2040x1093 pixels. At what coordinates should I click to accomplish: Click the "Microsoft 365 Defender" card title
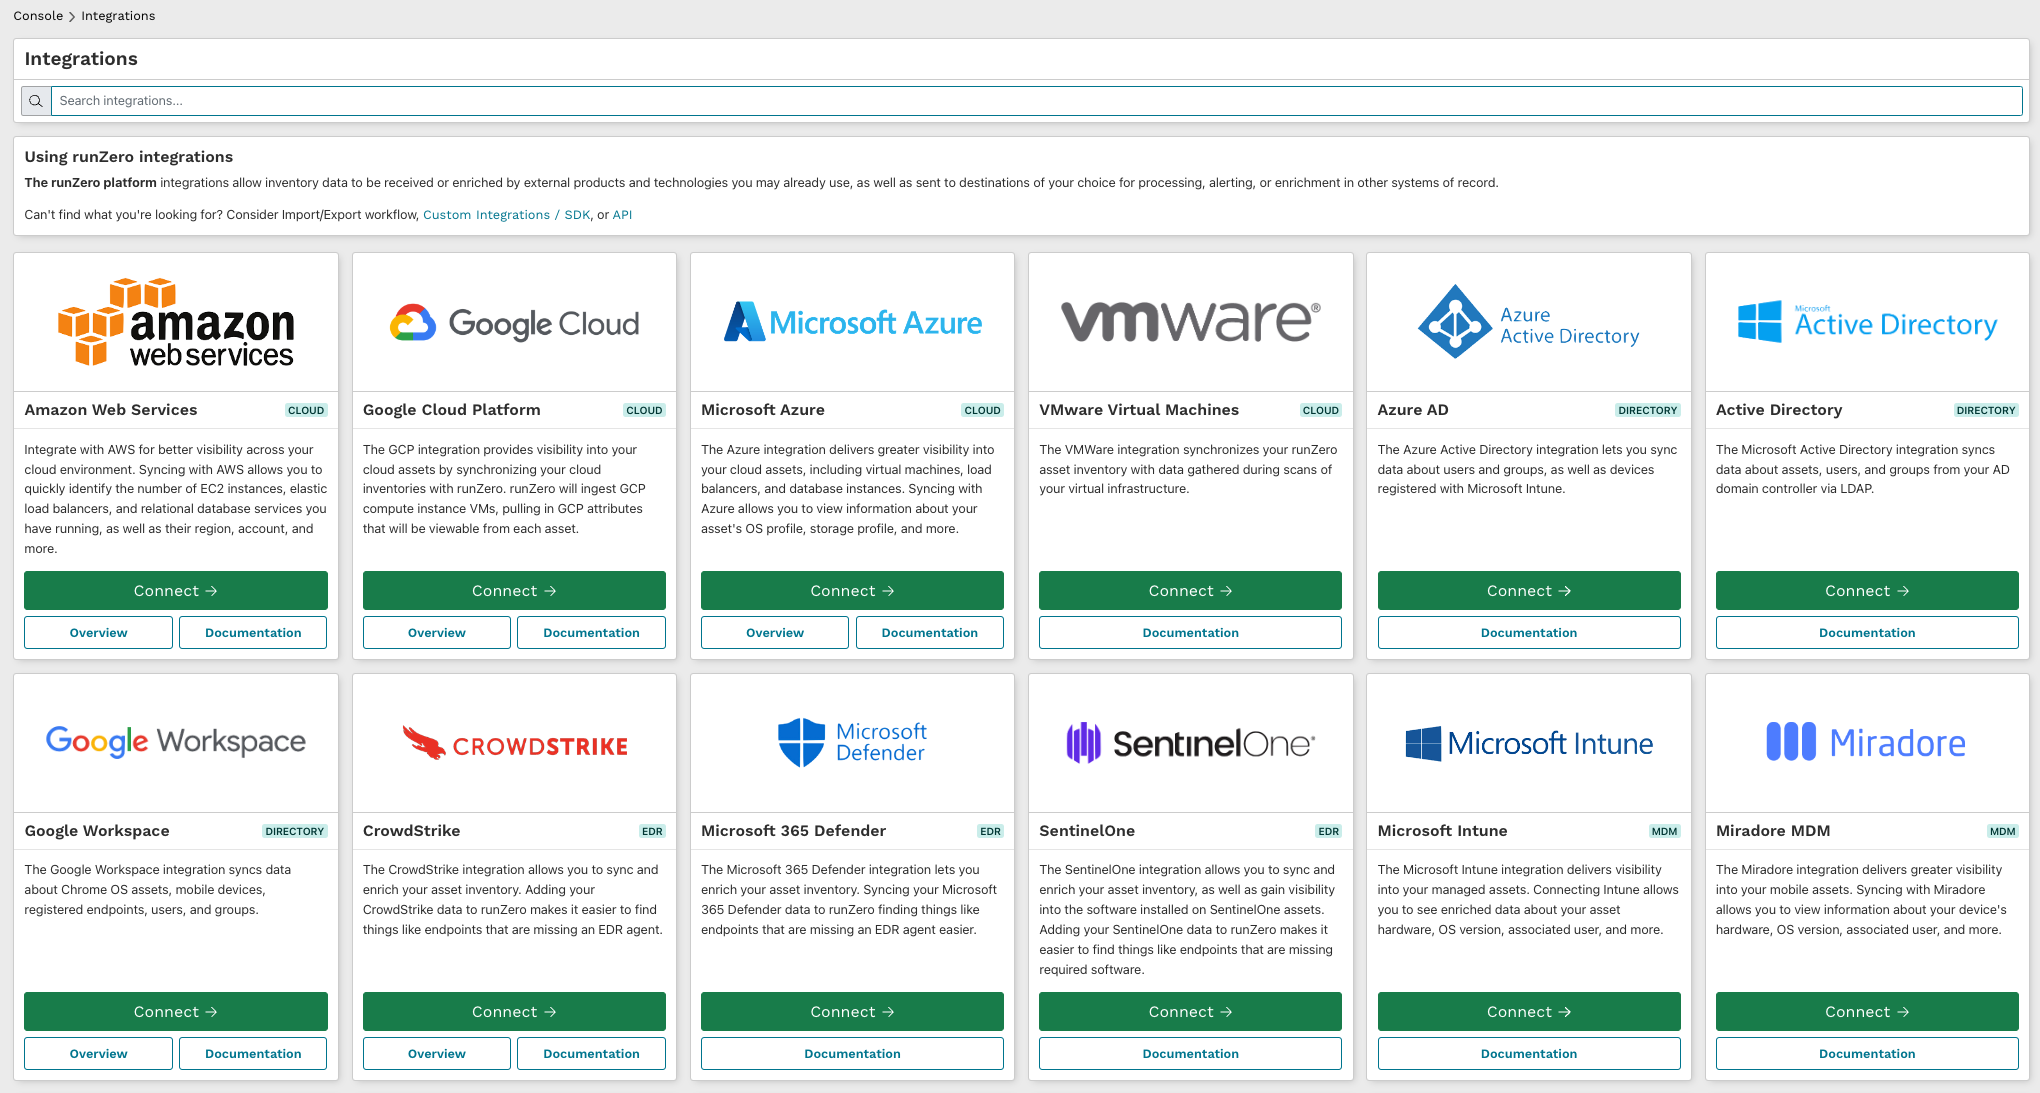pyautogui.click(x=793, y=831)
